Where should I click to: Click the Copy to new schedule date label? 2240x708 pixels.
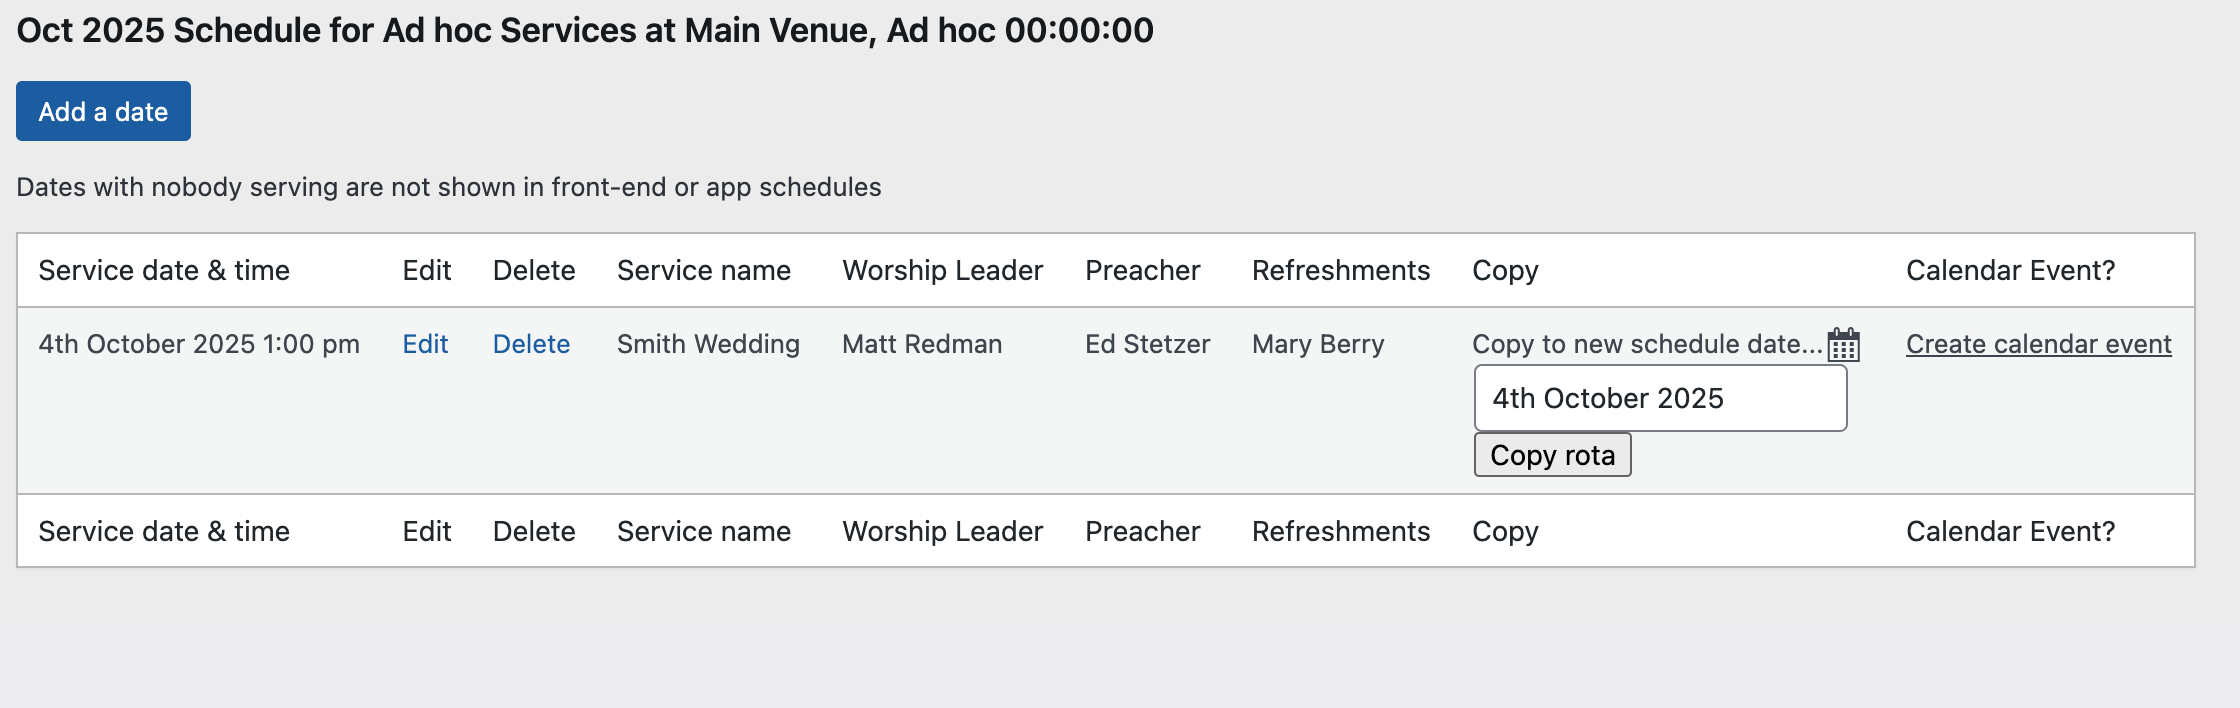(x=1646, y=344)
